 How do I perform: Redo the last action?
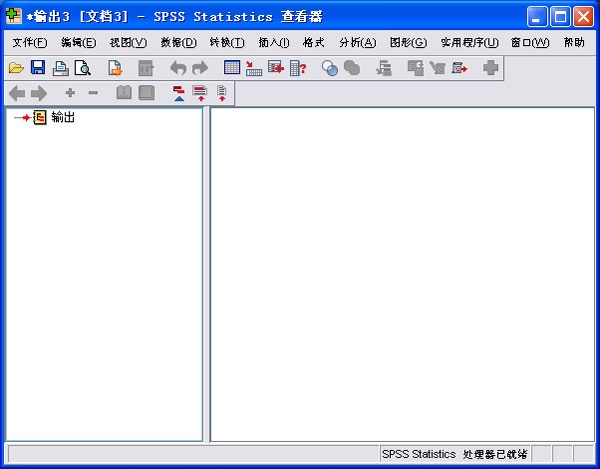(x=200, y=68)
